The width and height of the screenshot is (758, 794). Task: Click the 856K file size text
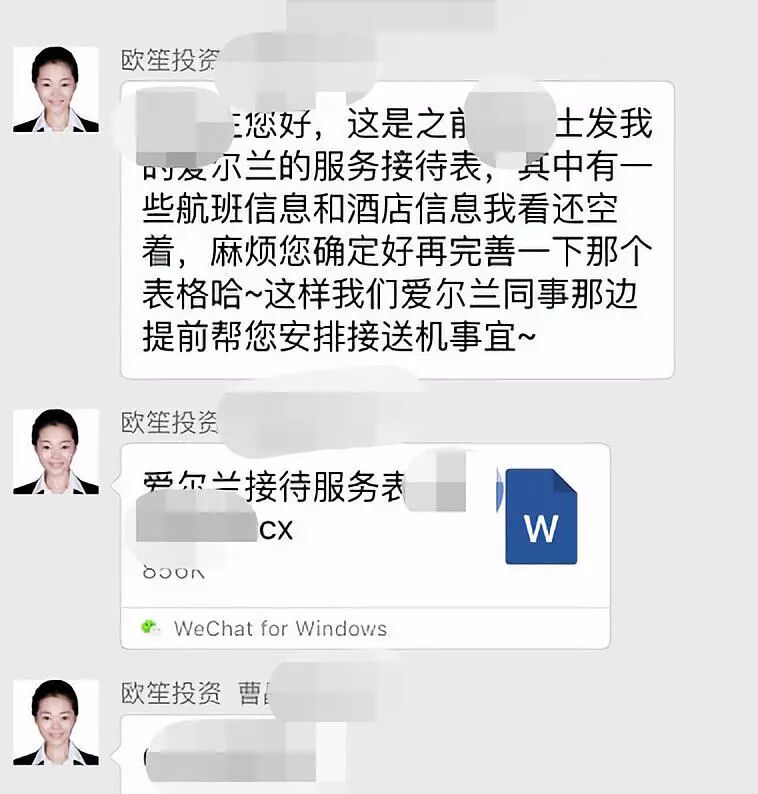click(x=174, y=572)
